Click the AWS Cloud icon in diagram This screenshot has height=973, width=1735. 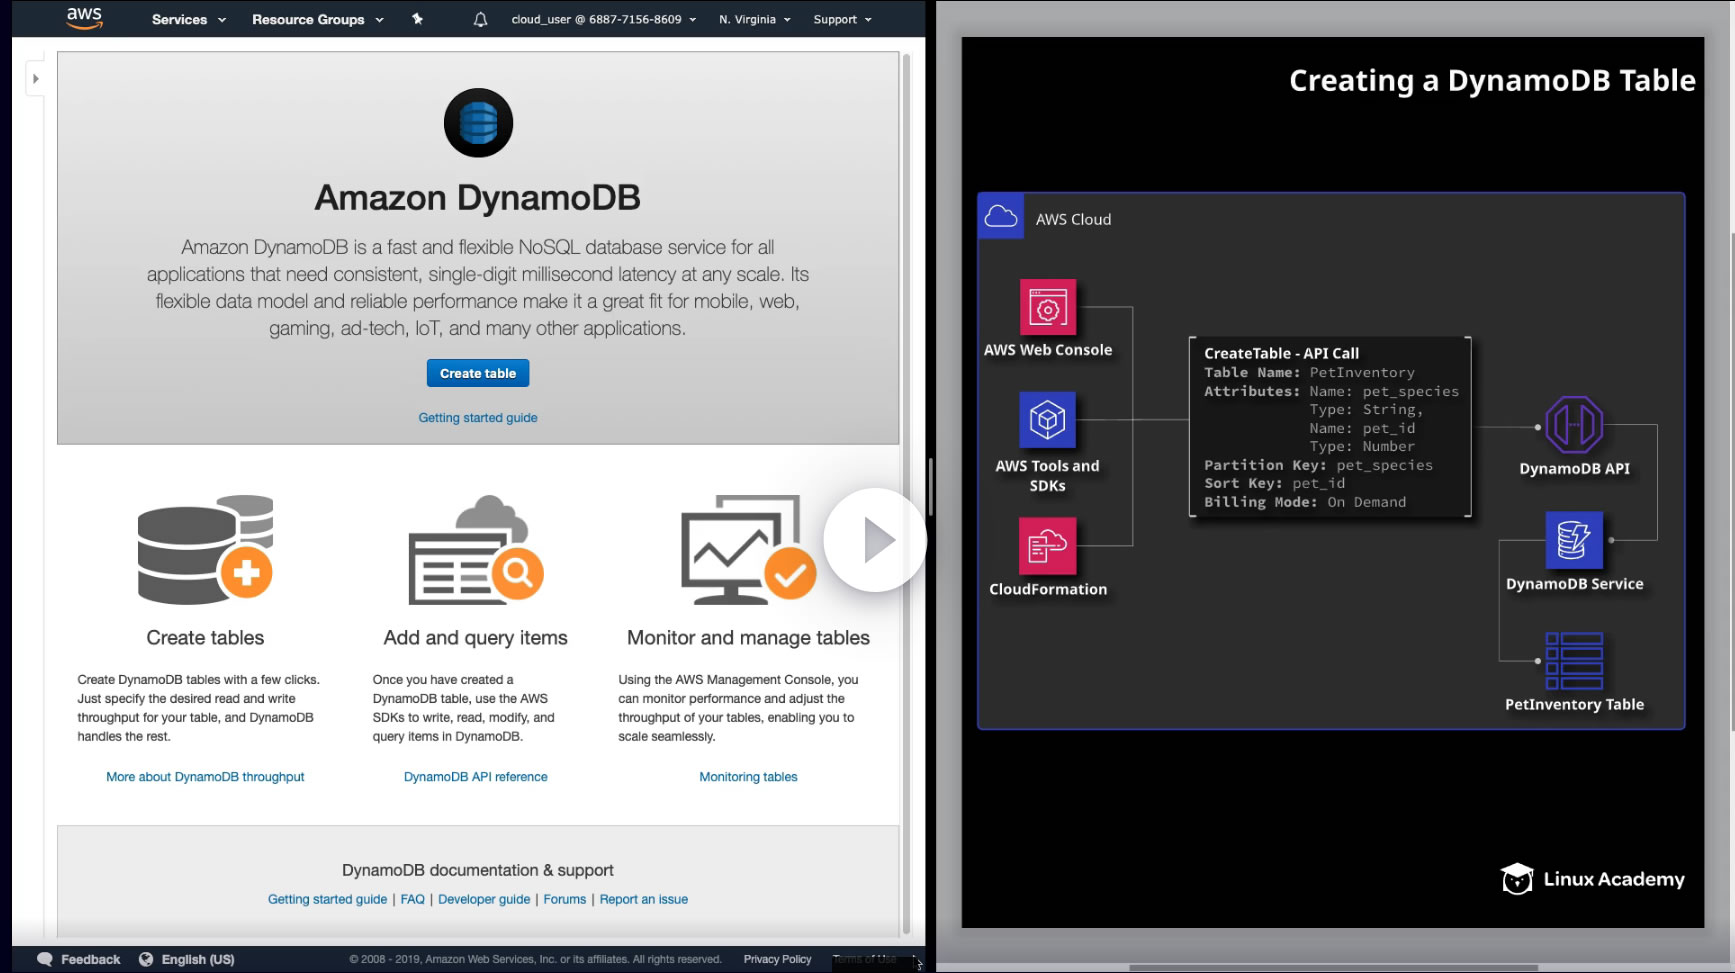1001,216
